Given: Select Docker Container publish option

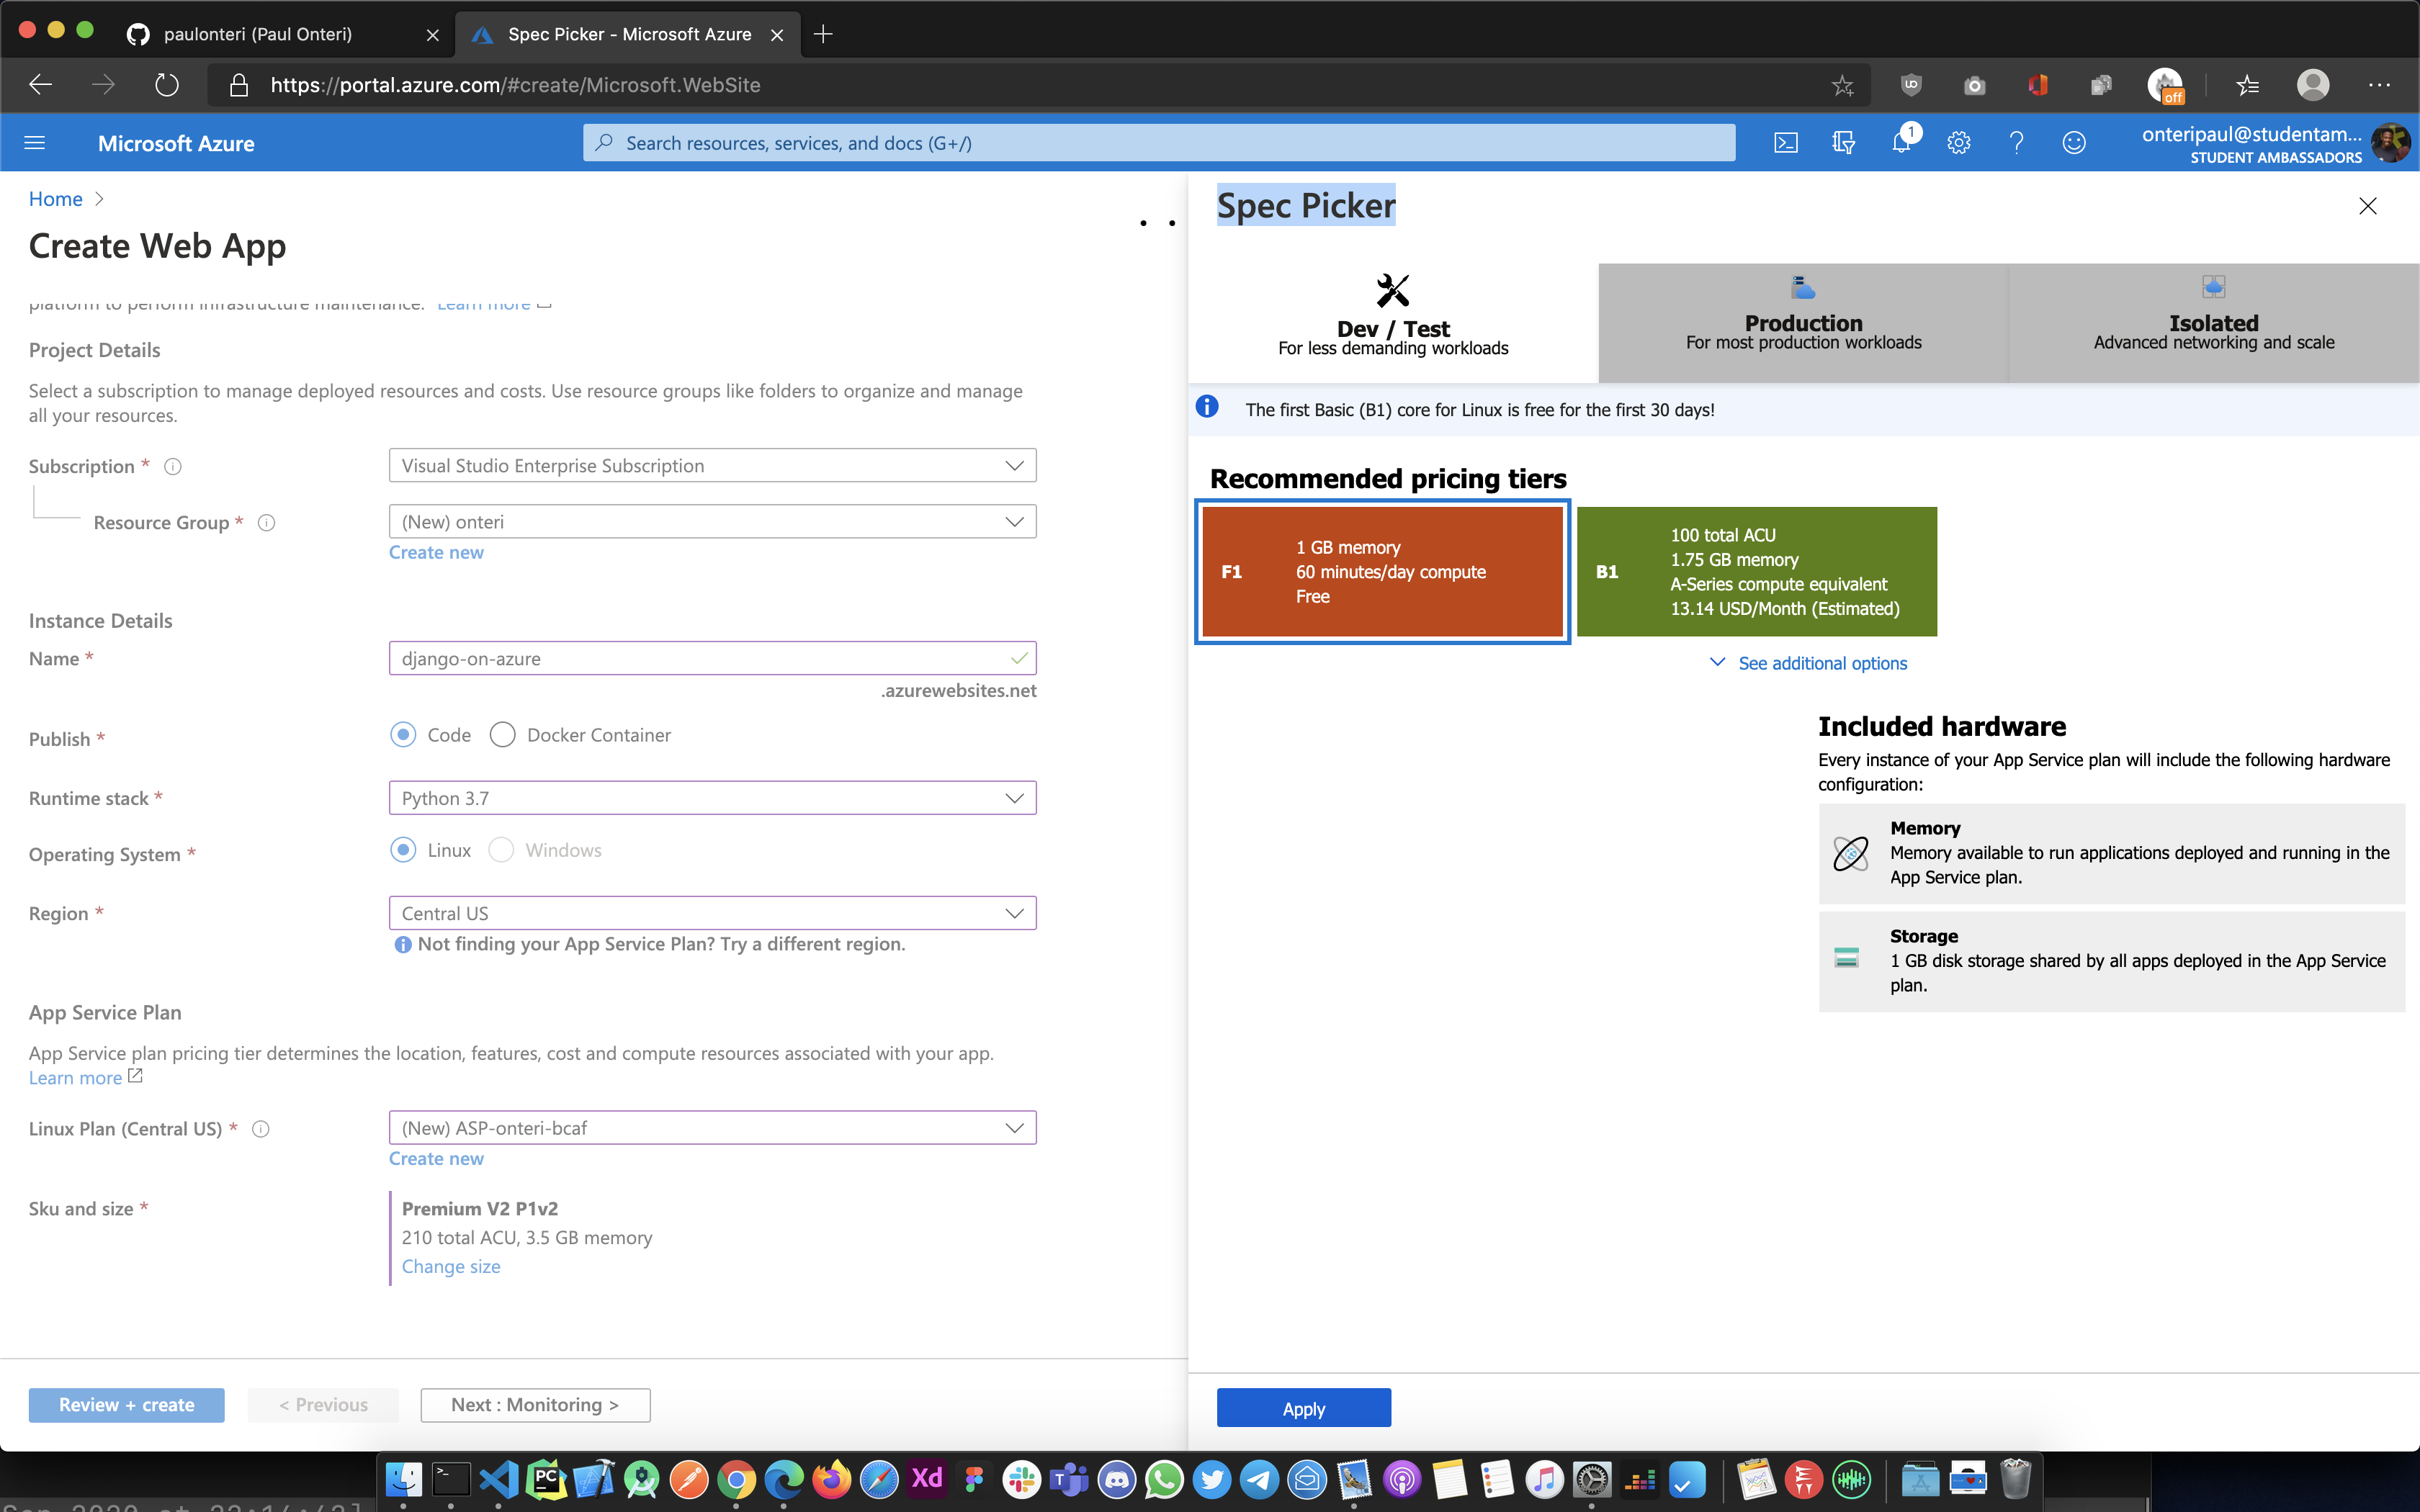Looking at the screenshot, I should pyautogui.click(x=503, y=734).
